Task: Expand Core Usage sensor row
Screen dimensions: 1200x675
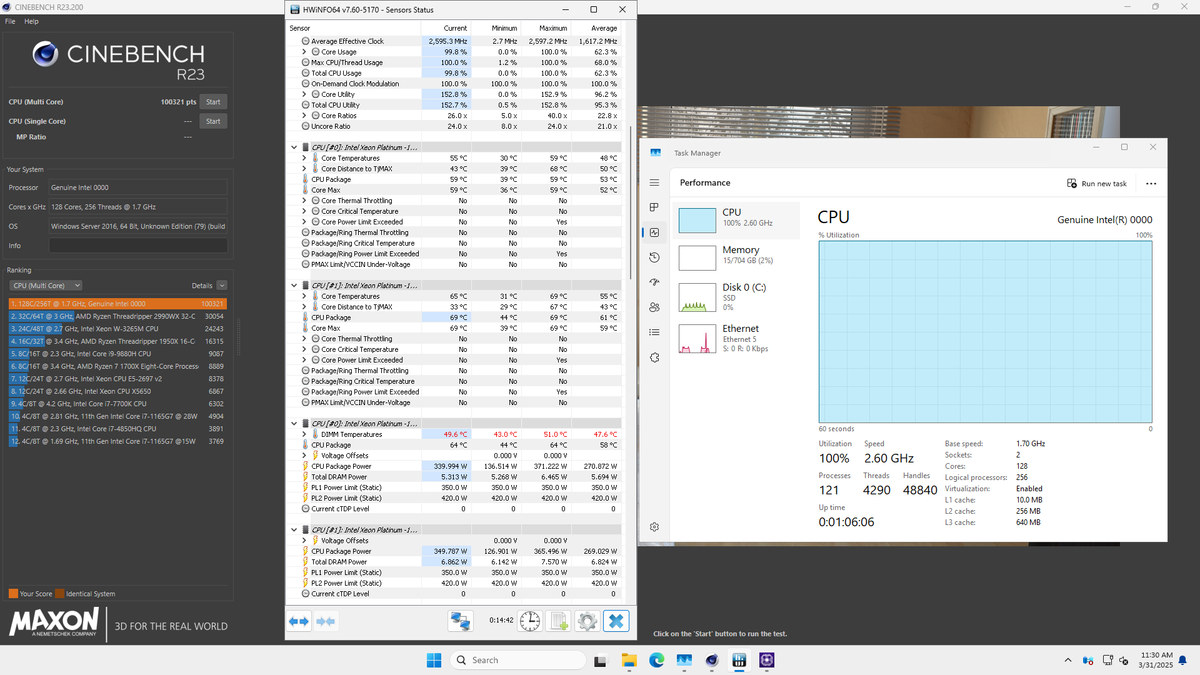Action: click(x=305, y=52)
